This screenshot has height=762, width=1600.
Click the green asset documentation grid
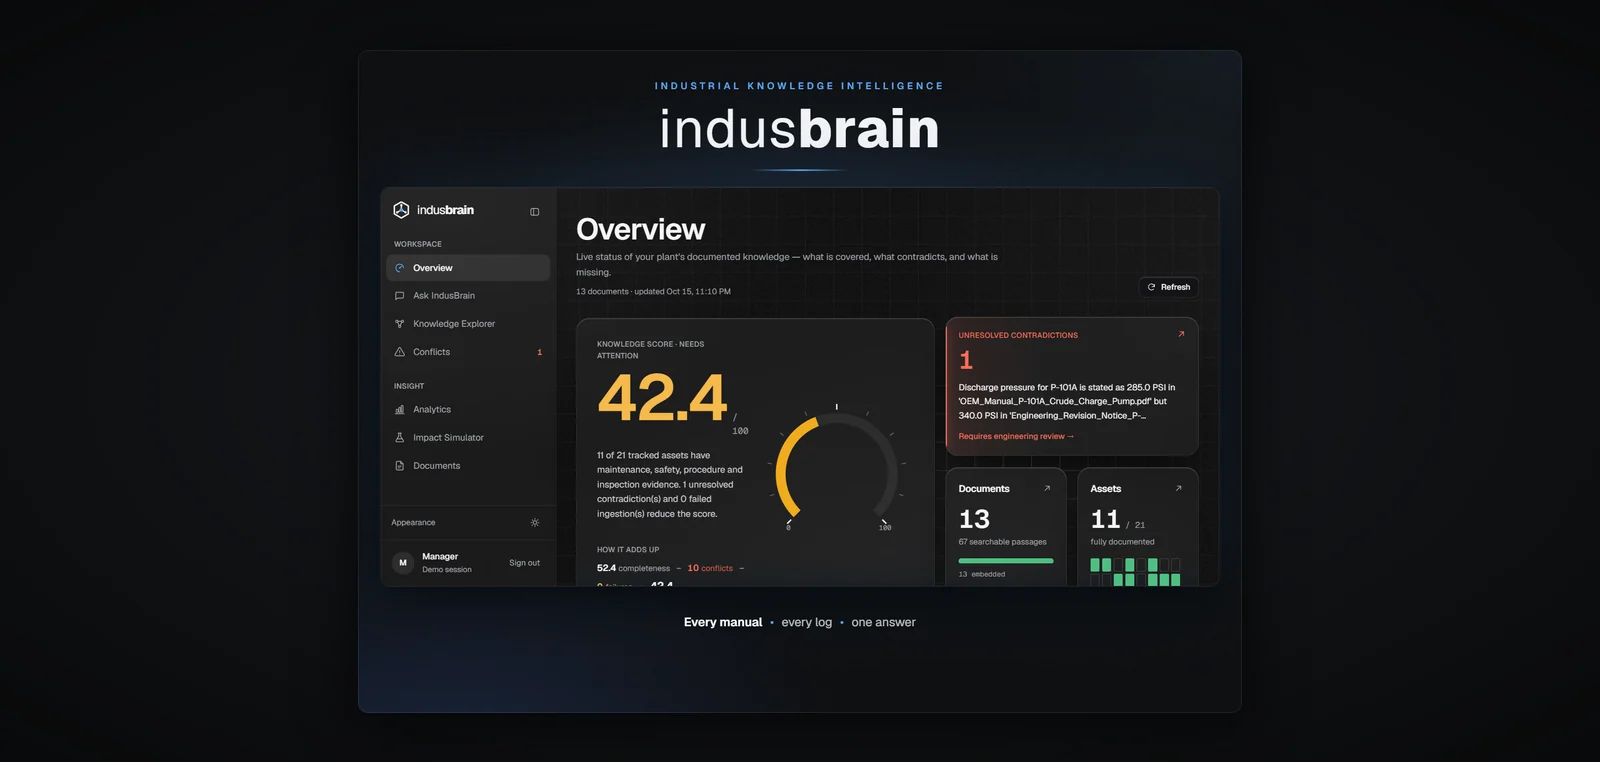[1135, 572]
